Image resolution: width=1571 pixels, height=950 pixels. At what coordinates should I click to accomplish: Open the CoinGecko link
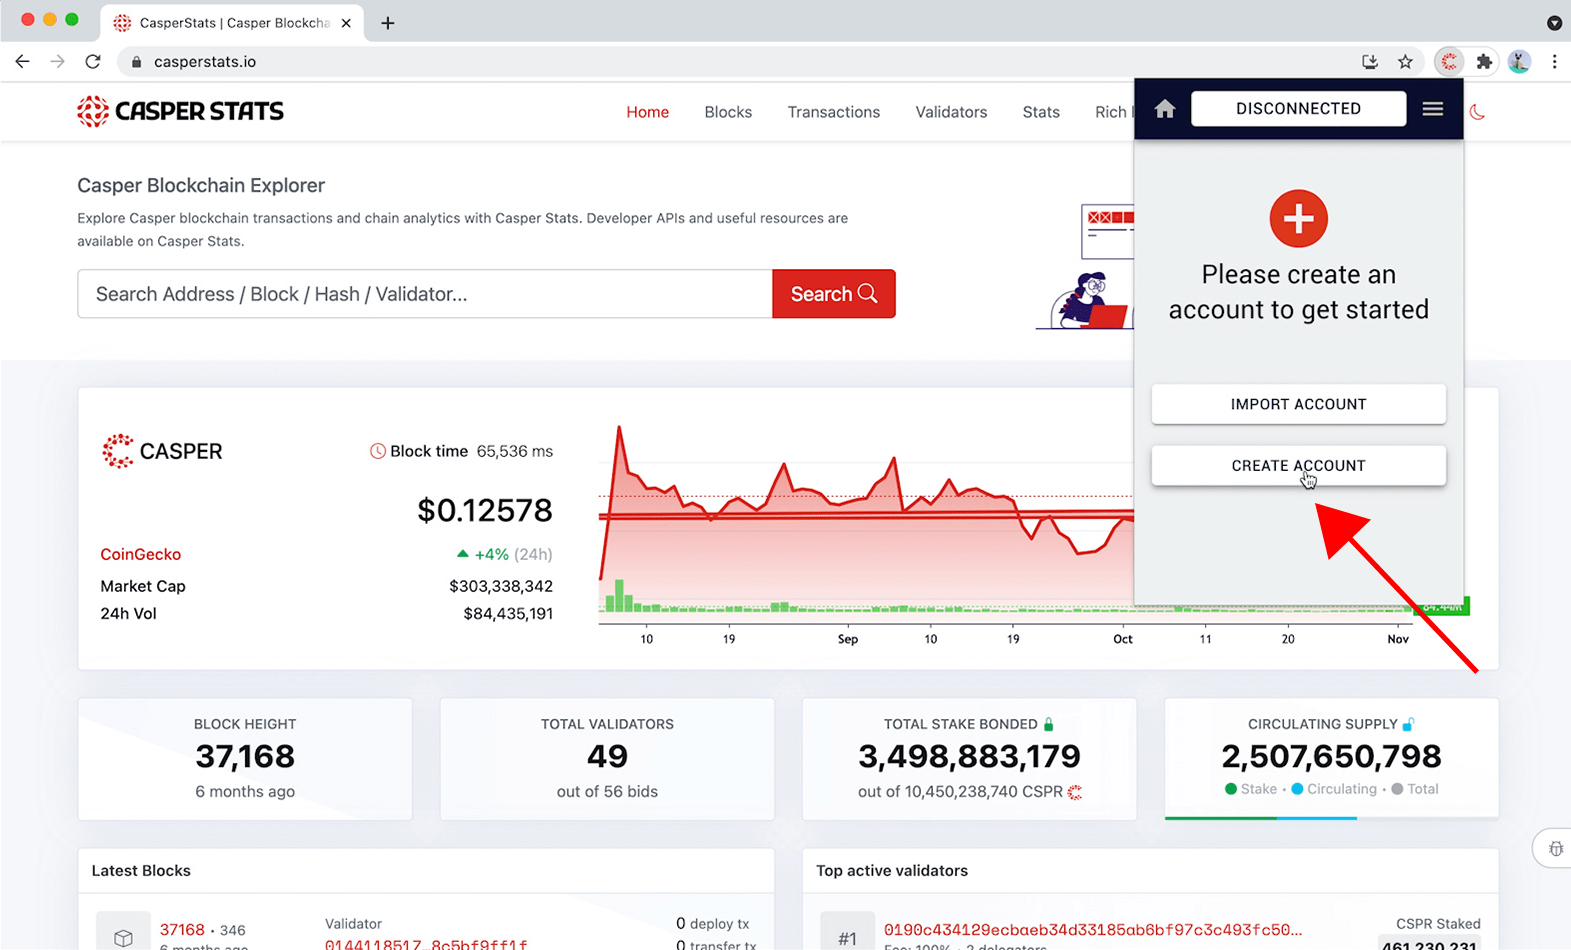coord(141,554)
